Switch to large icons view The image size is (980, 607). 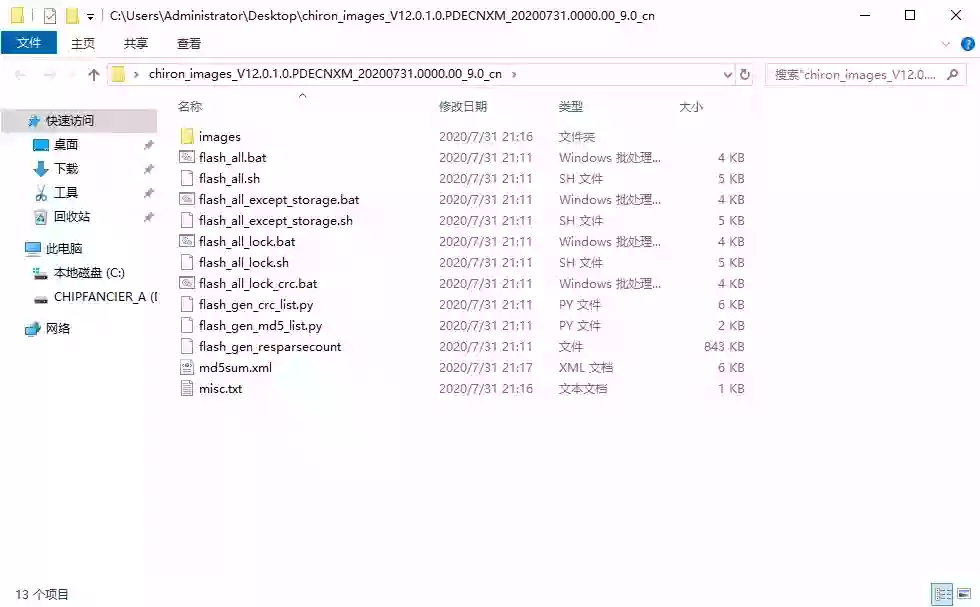tap(963, 594)
